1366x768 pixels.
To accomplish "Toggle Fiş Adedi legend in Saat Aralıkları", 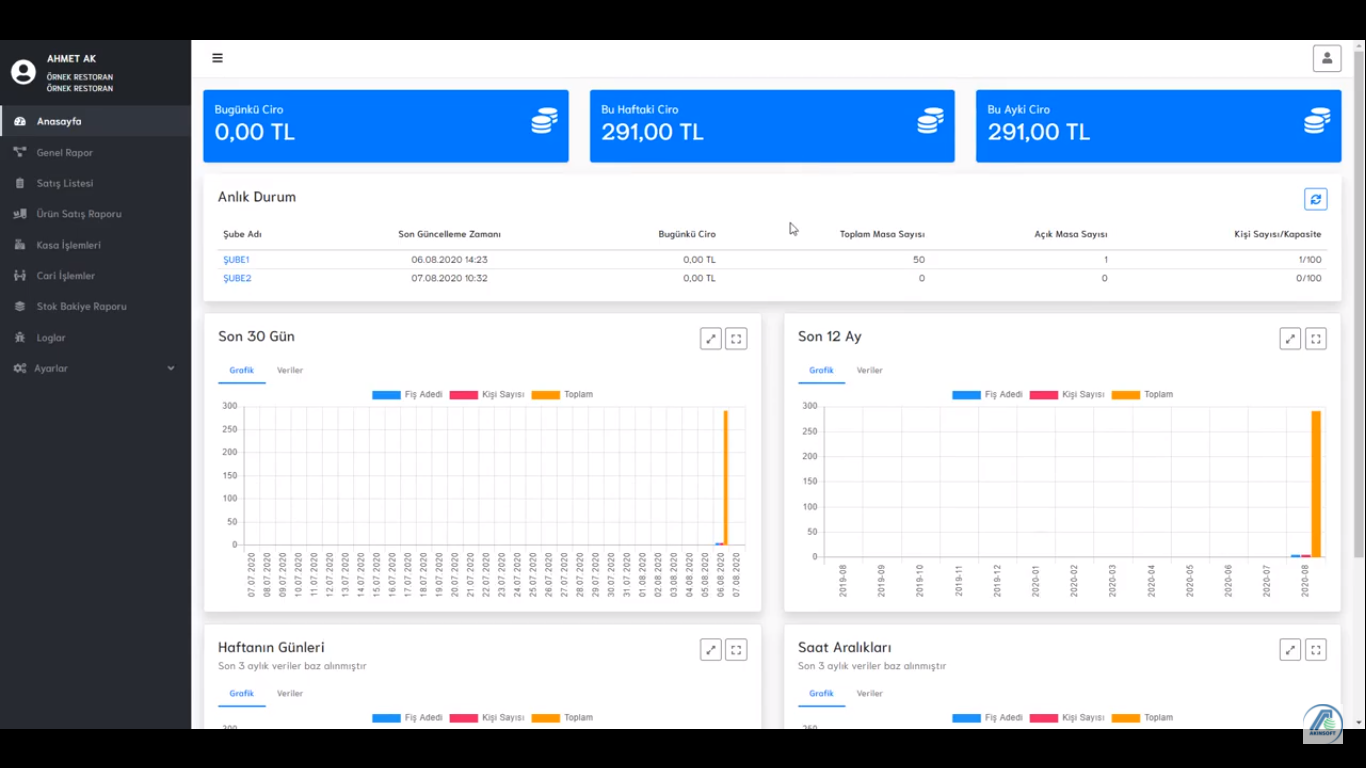I will tap(988, 717).
